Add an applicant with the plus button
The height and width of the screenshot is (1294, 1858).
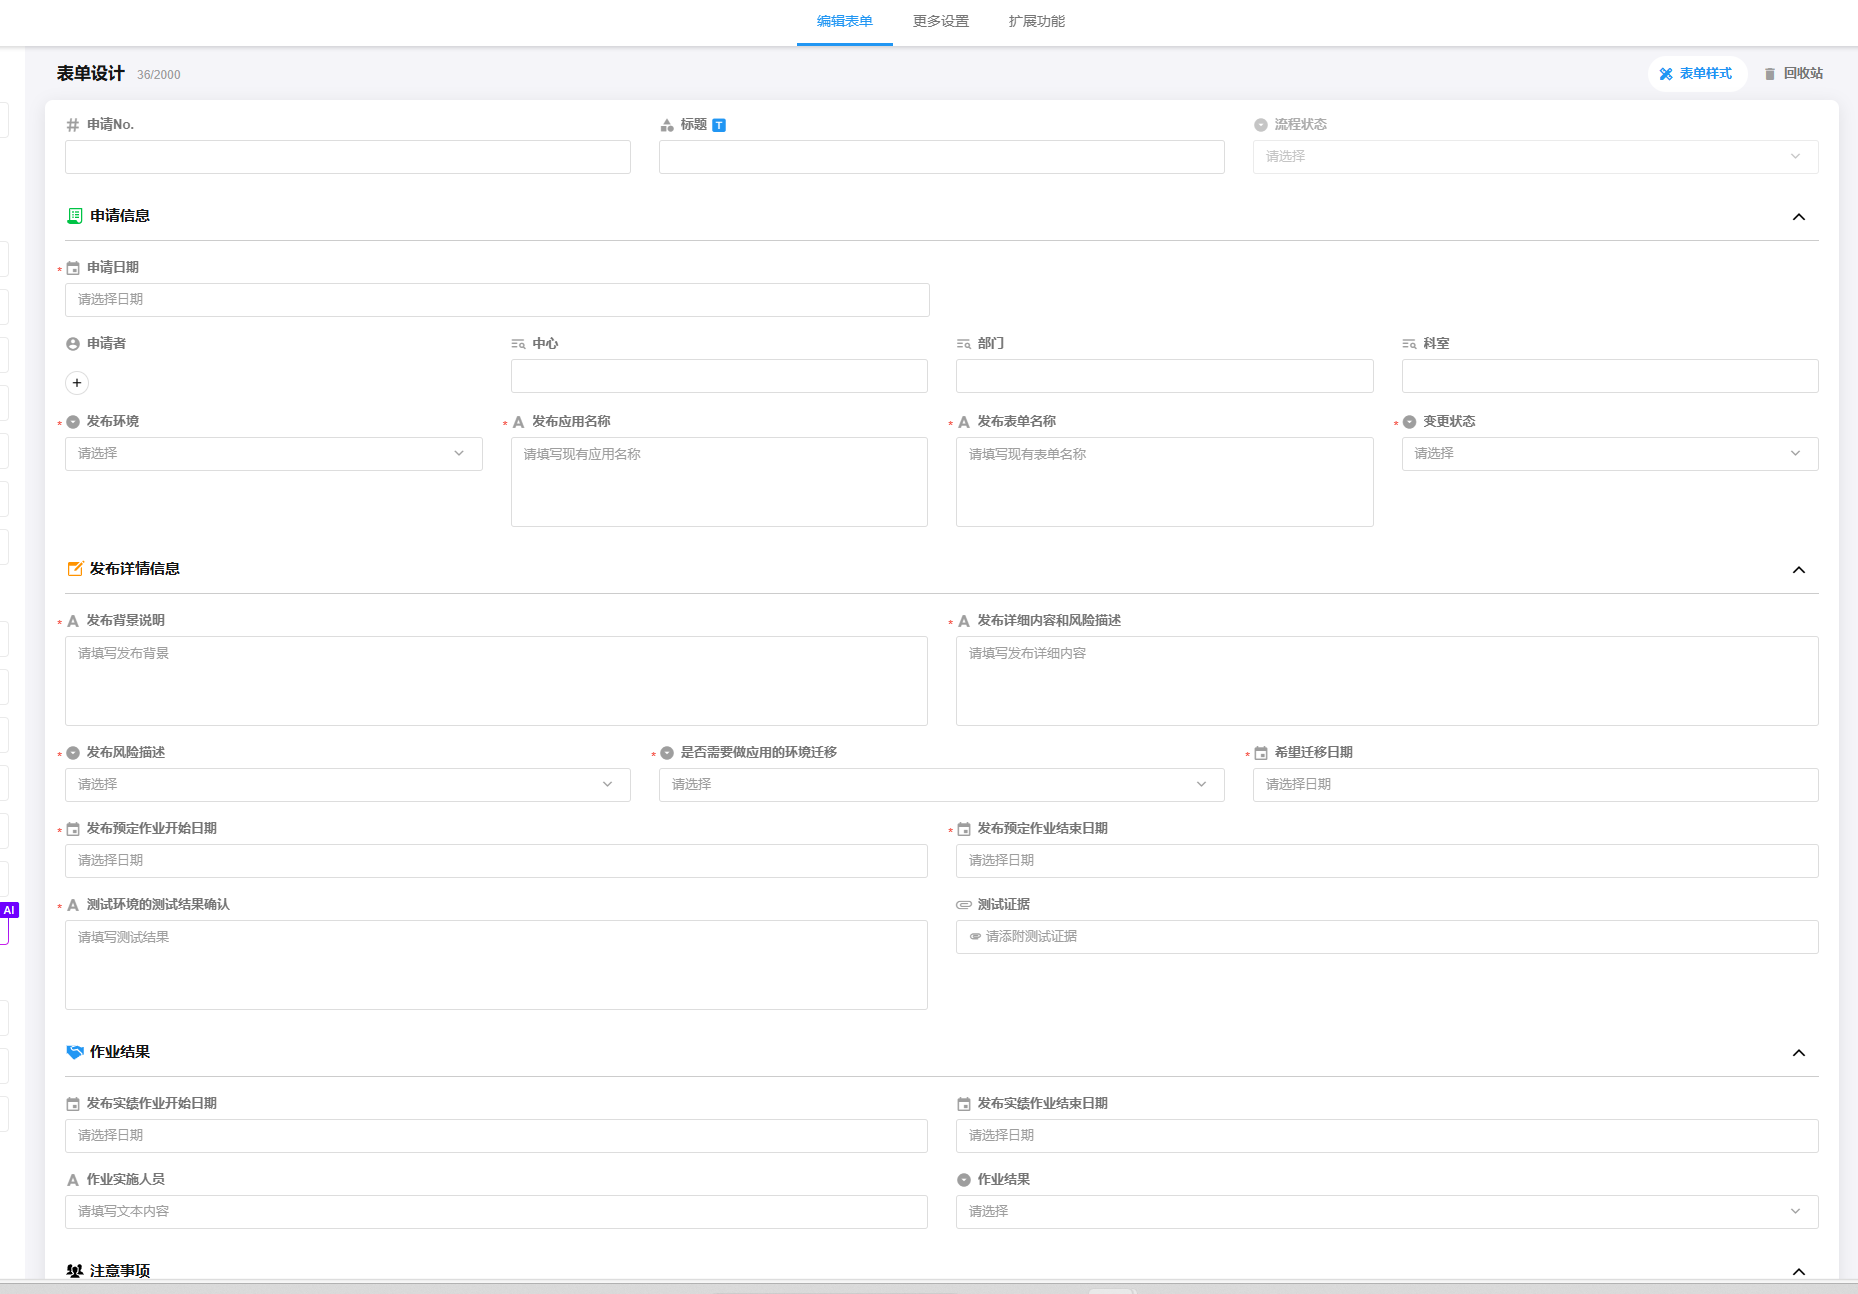tap(77, 383)
